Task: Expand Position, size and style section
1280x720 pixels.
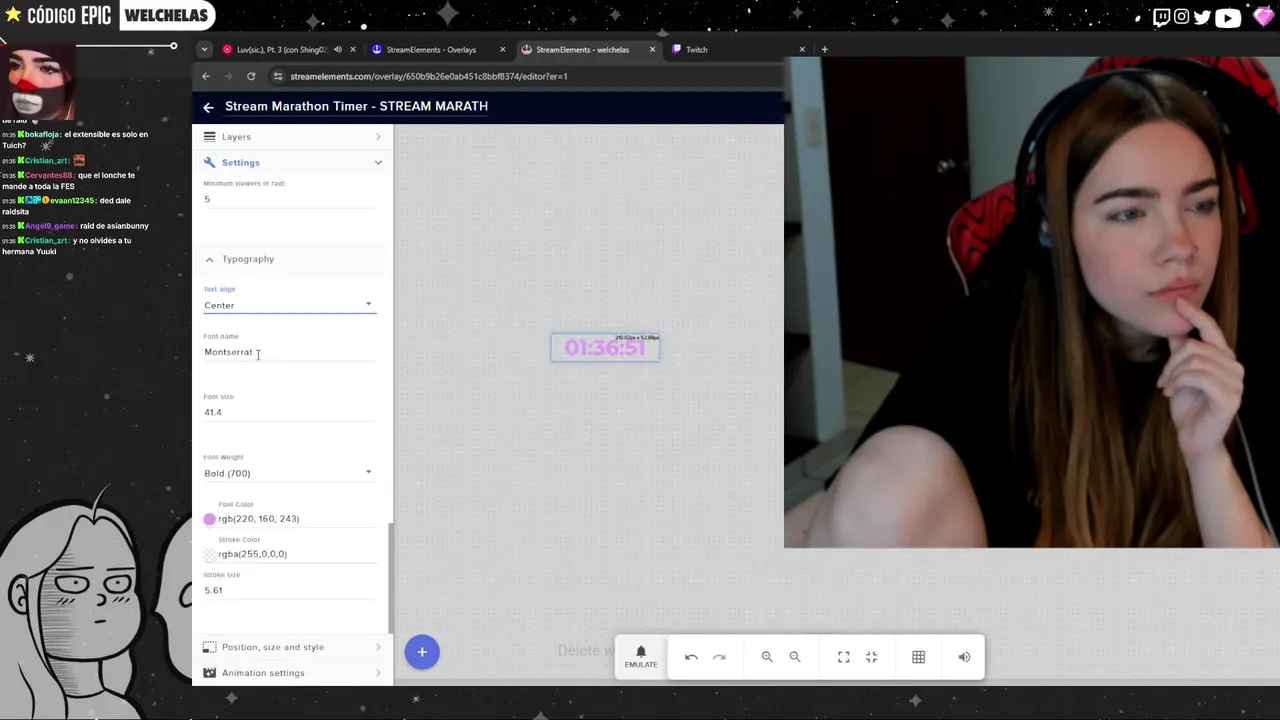Action: pos(292,647)
